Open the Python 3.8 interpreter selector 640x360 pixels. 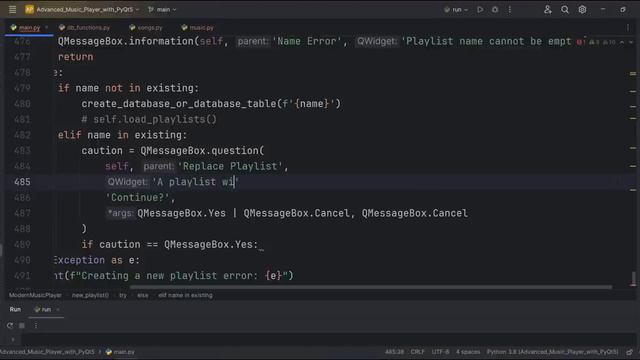pyautogui.click(x=552, y=352)
